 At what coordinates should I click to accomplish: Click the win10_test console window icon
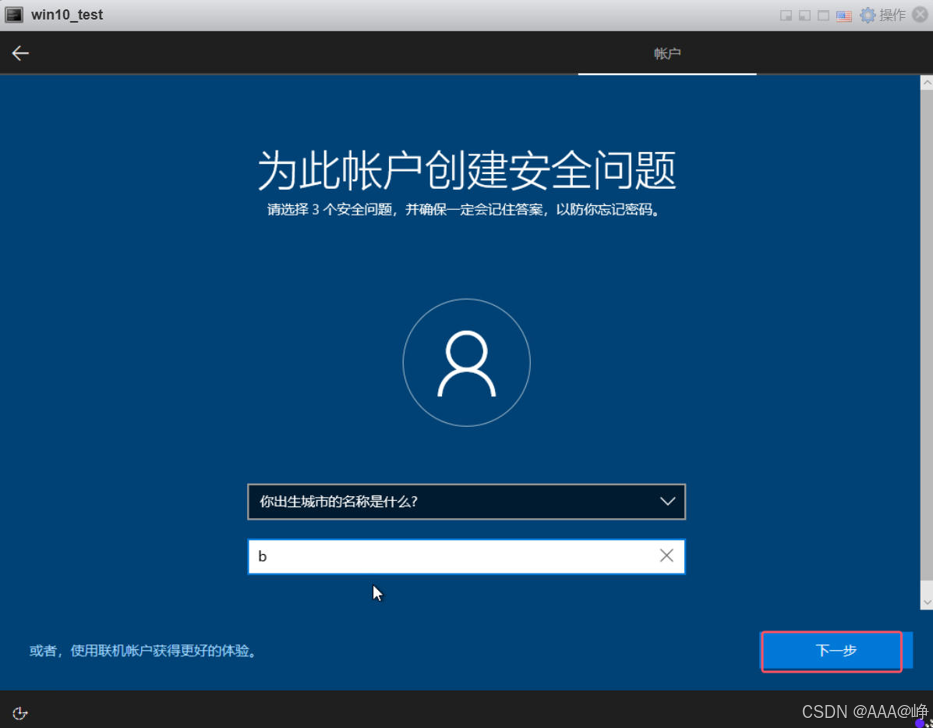[14, 15]
